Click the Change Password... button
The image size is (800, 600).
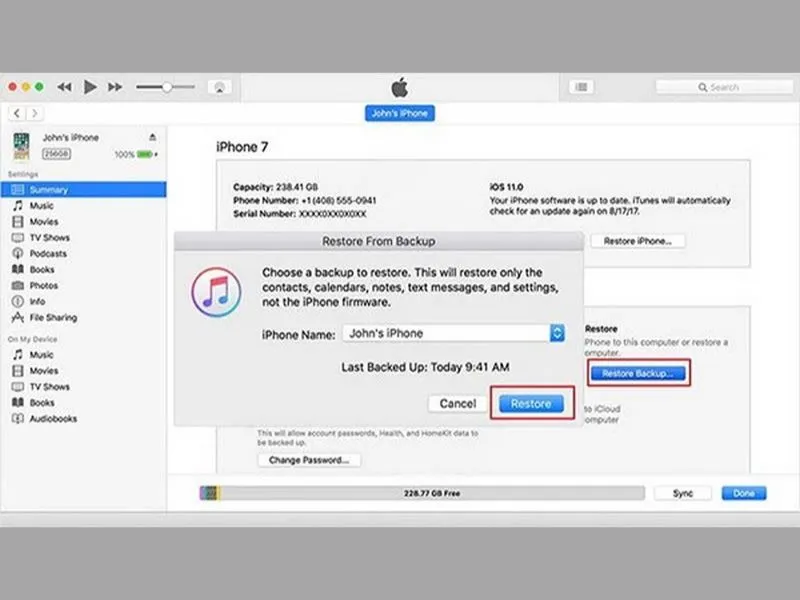coord(309,460)
